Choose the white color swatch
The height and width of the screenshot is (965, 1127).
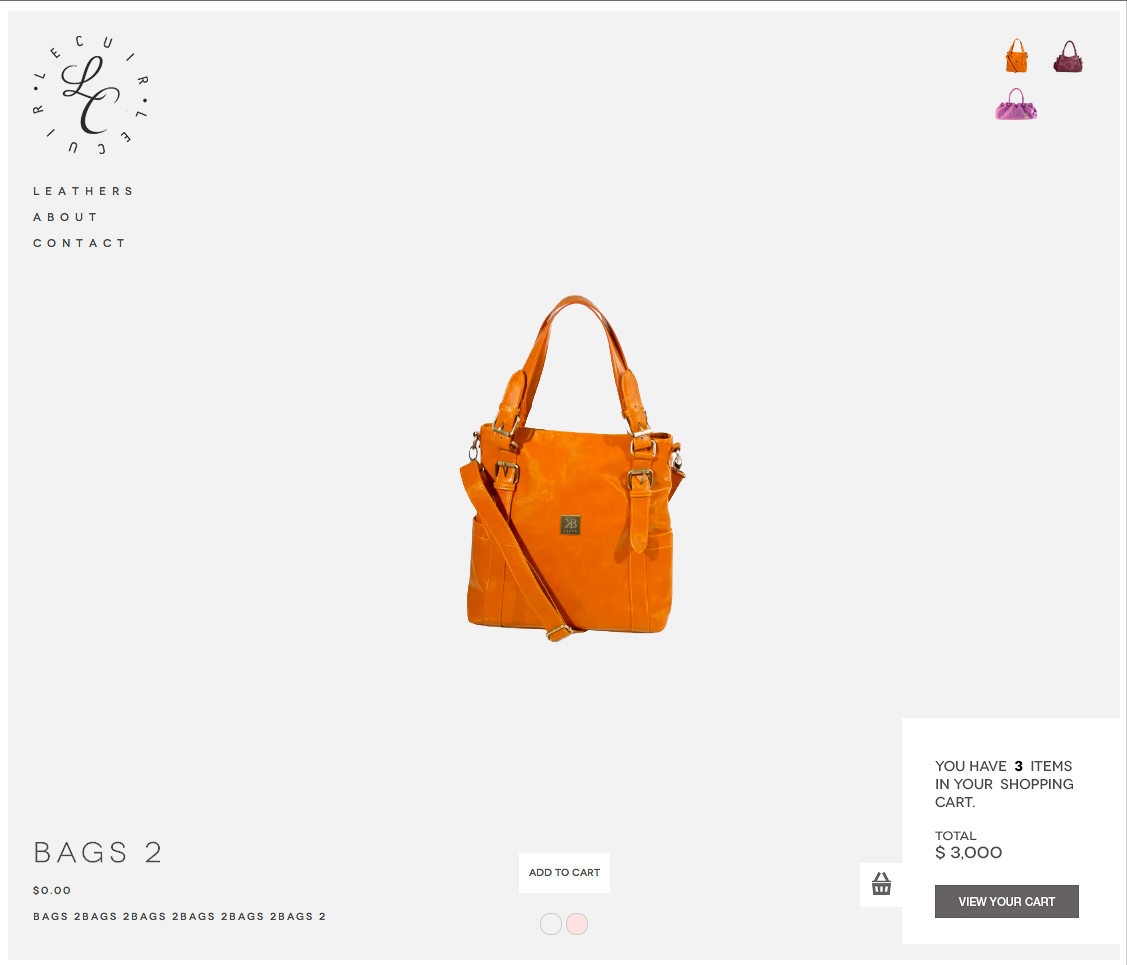pos(551,923)
